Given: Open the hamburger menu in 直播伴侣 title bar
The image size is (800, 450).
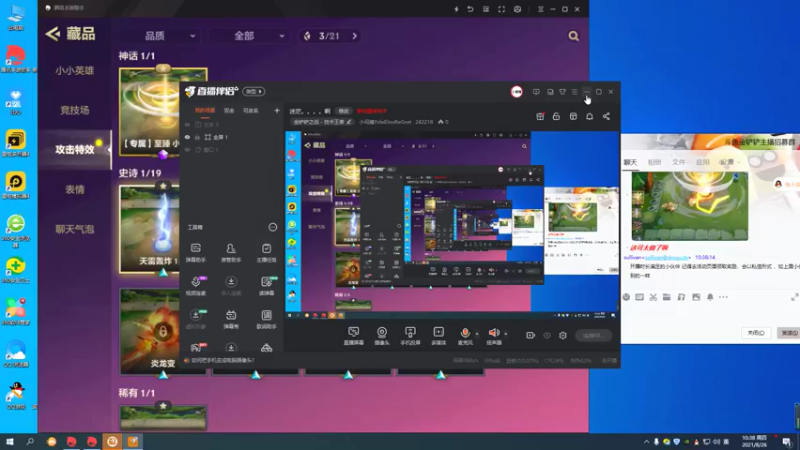Looking at the screenshot, I should [574, 92].
